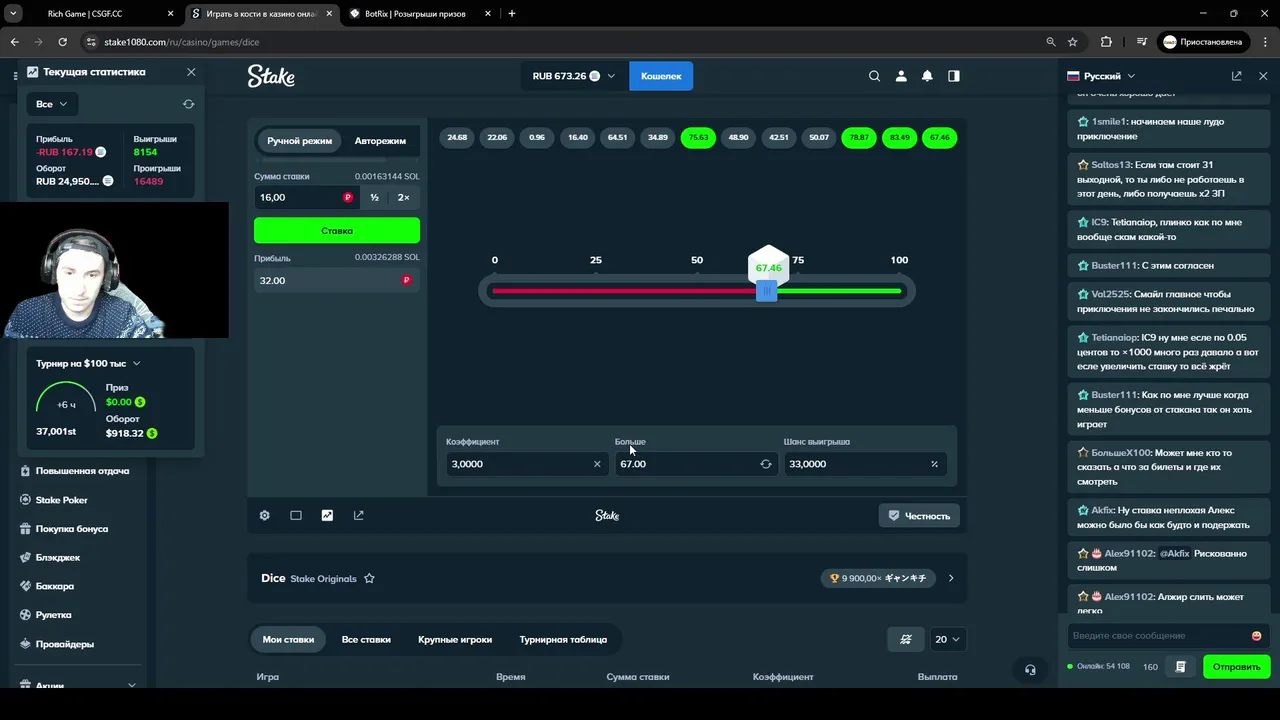The width and height of the screenshot is (1280, 720).
Task: Swap roll over/under in Больше field
Action: (x=766, y=464)
